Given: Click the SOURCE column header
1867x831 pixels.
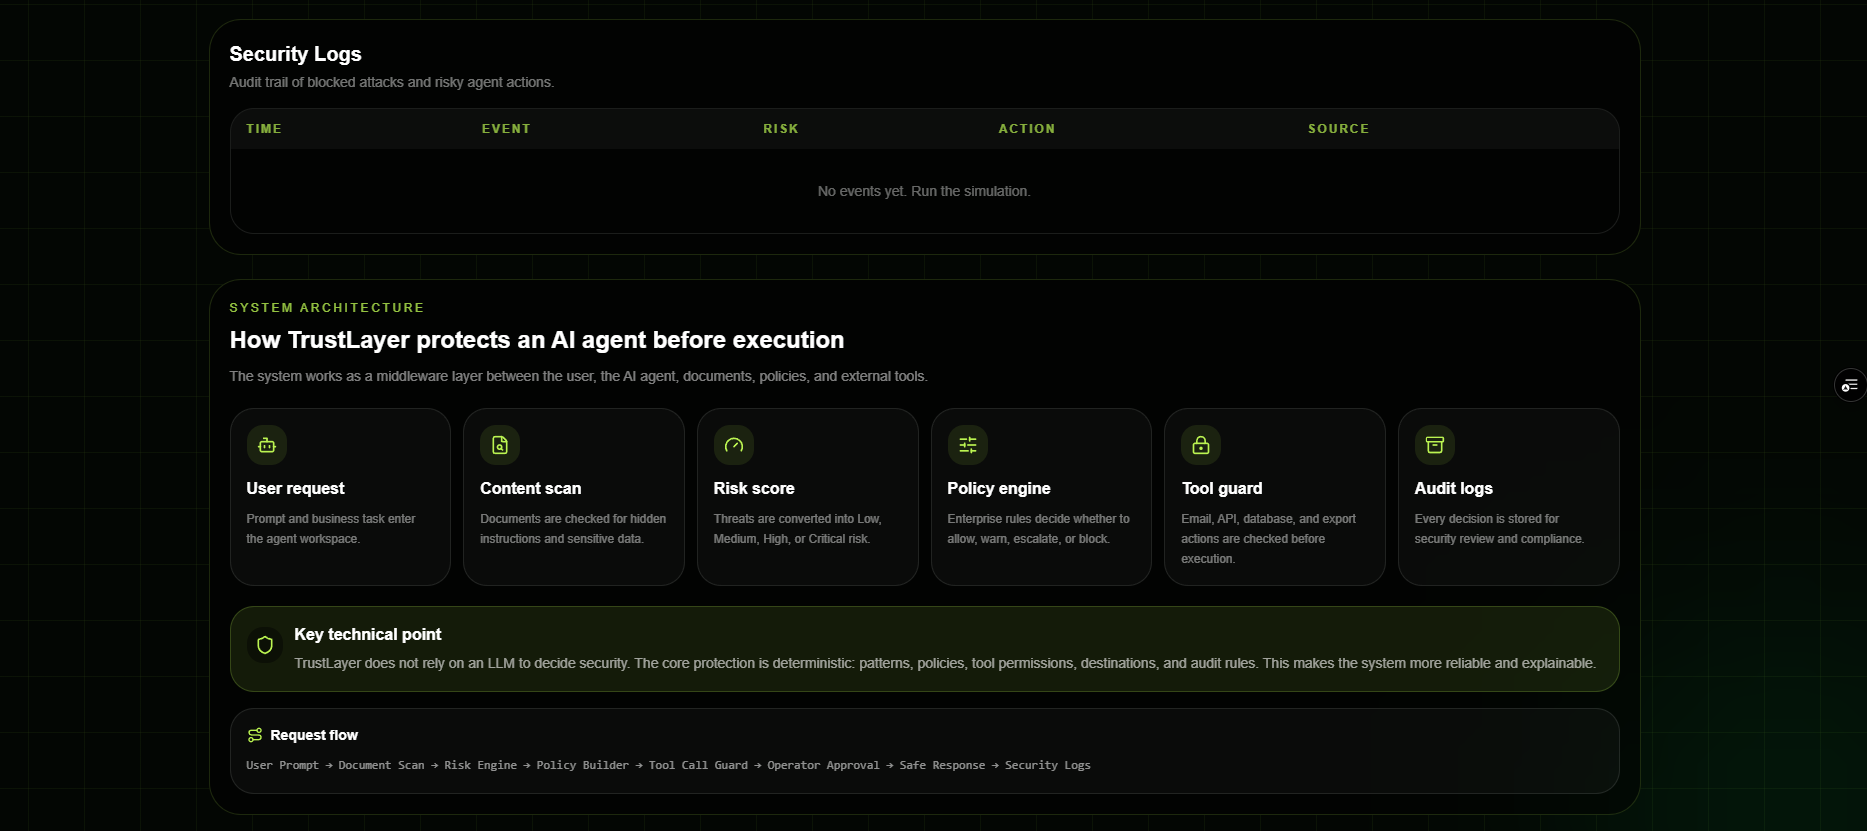Looking at the screenshot, I should pos(1339,129).
